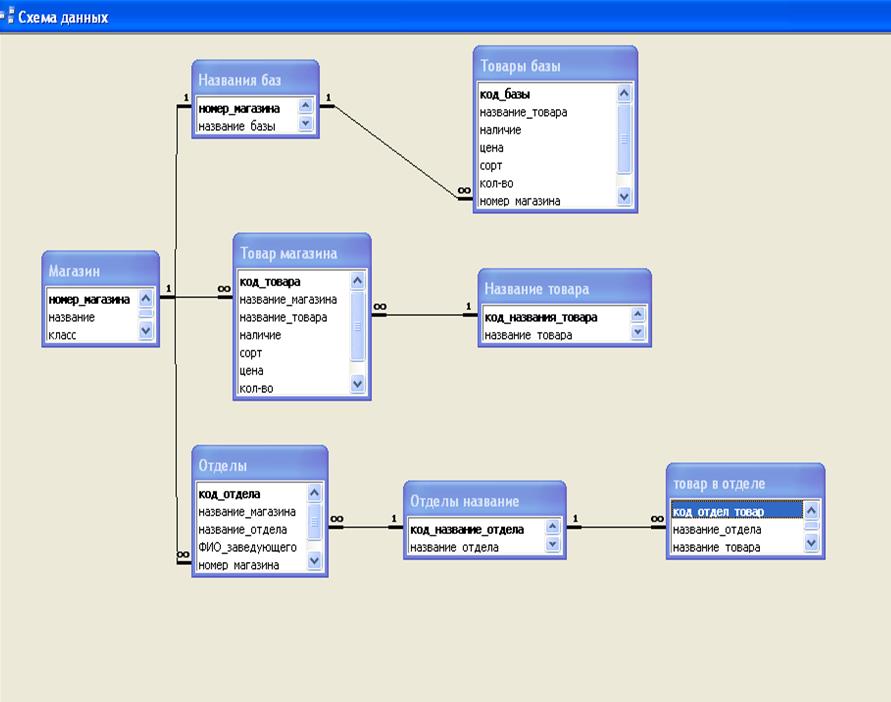Select наличие field in Товар магазина
891x702 pixels.
[294, 335]
